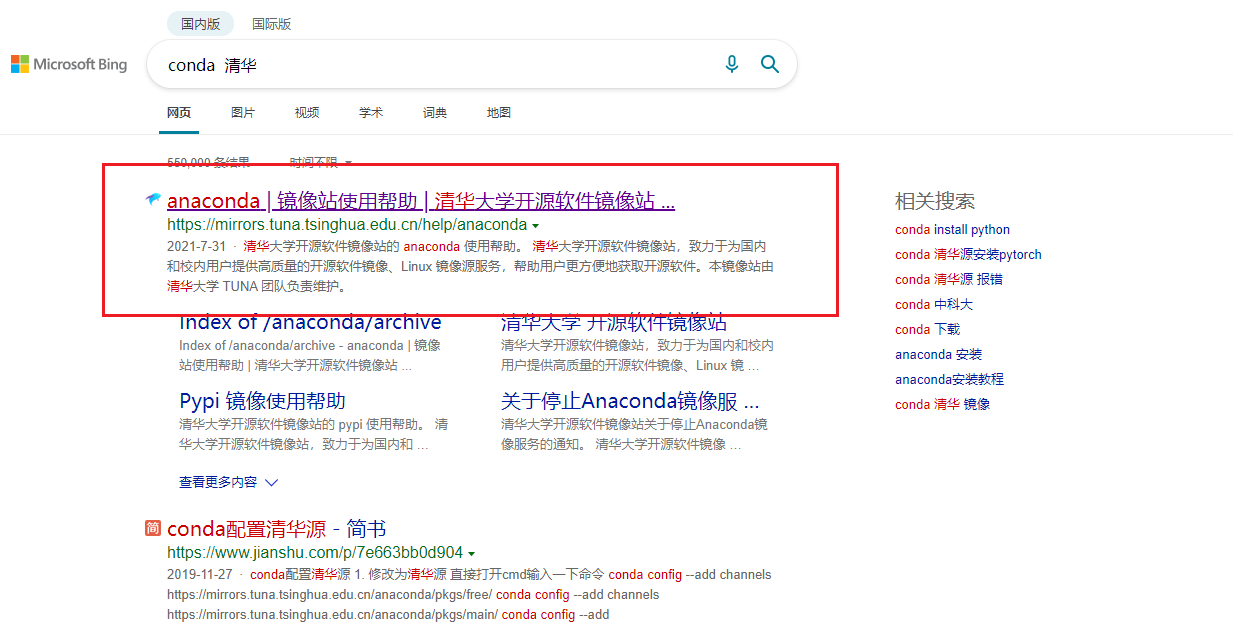Click related search anaconda安装教程
This screenshot has height=638, width=1233.
[949, 379]
